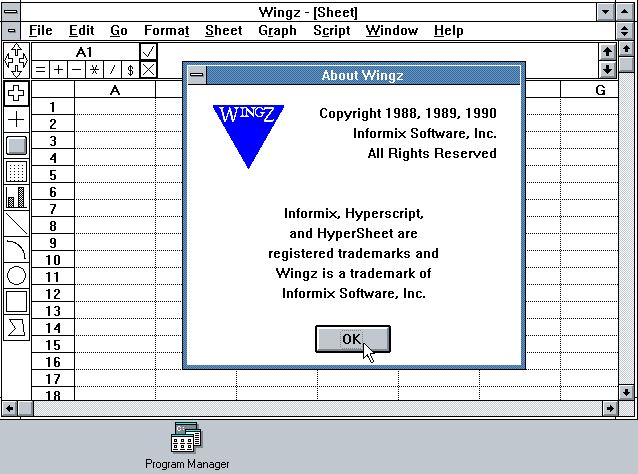Select the diagonal line drawing tool
The height and width of the screenshot is (474, 638).
point(16,223)
